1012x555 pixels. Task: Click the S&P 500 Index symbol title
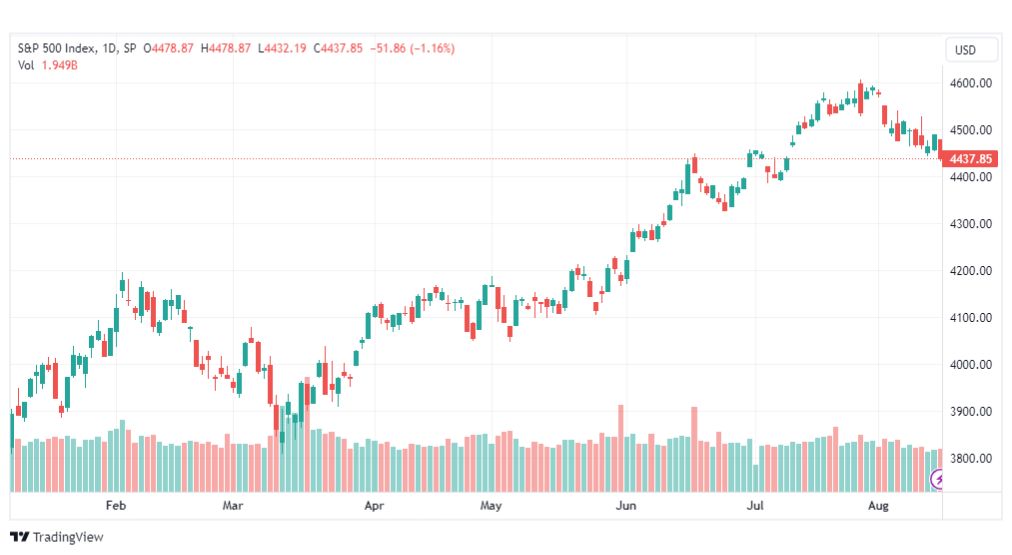pos(57,48)
